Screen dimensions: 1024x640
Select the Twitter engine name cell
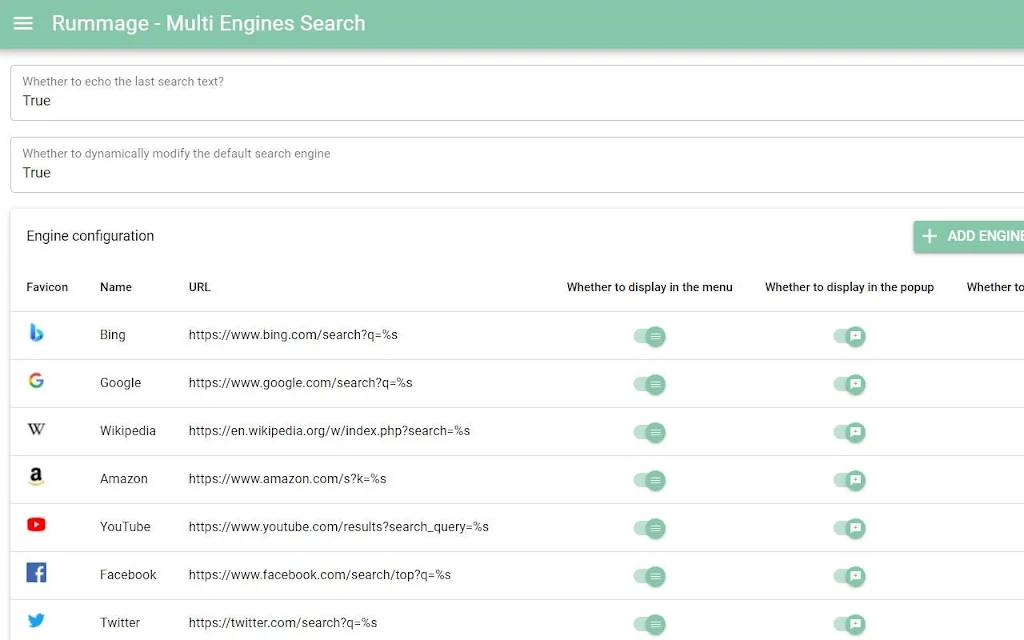(x=120, y=623)
